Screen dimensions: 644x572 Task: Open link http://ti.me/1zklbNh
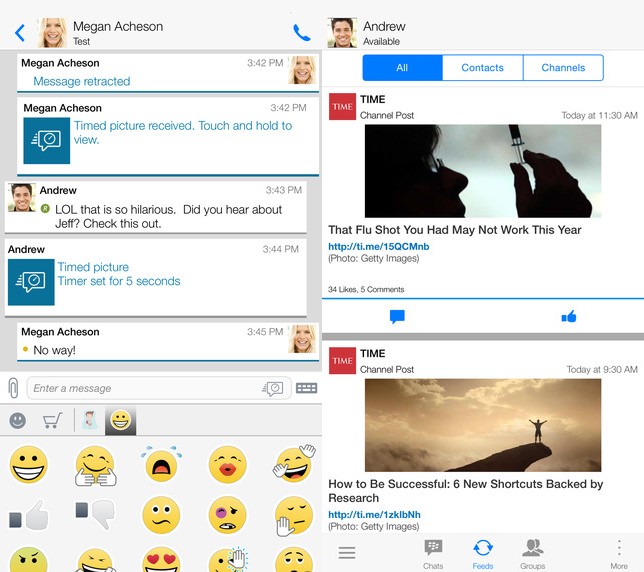374,515
